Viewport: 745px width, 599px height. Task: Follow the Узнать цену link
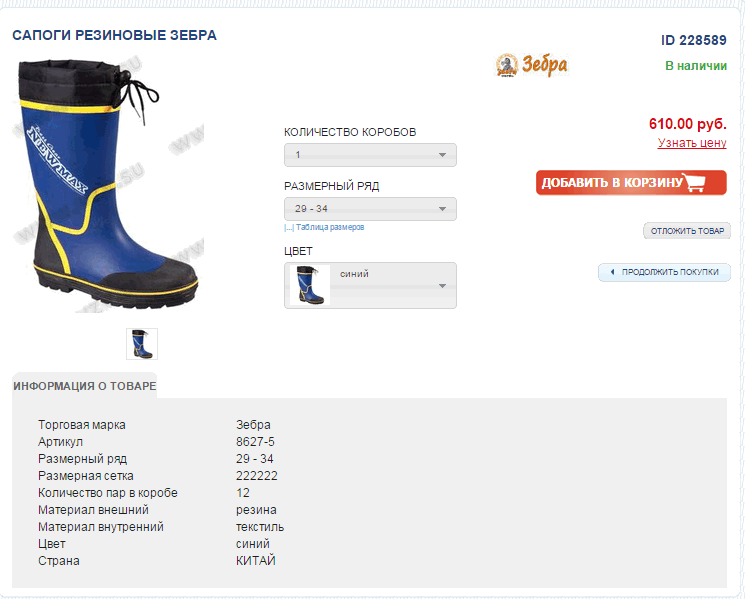pos(691,143)
